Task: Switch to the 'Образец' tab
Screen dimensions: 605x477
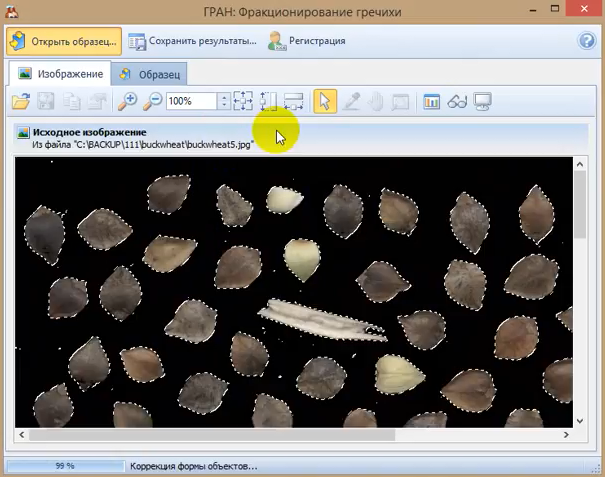Action: click(x=149, y=74)
